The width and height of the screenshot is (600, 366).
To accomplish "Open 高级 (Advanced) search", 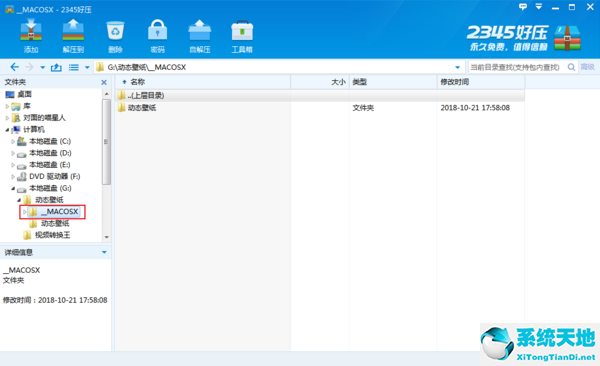I will (587, 67).
